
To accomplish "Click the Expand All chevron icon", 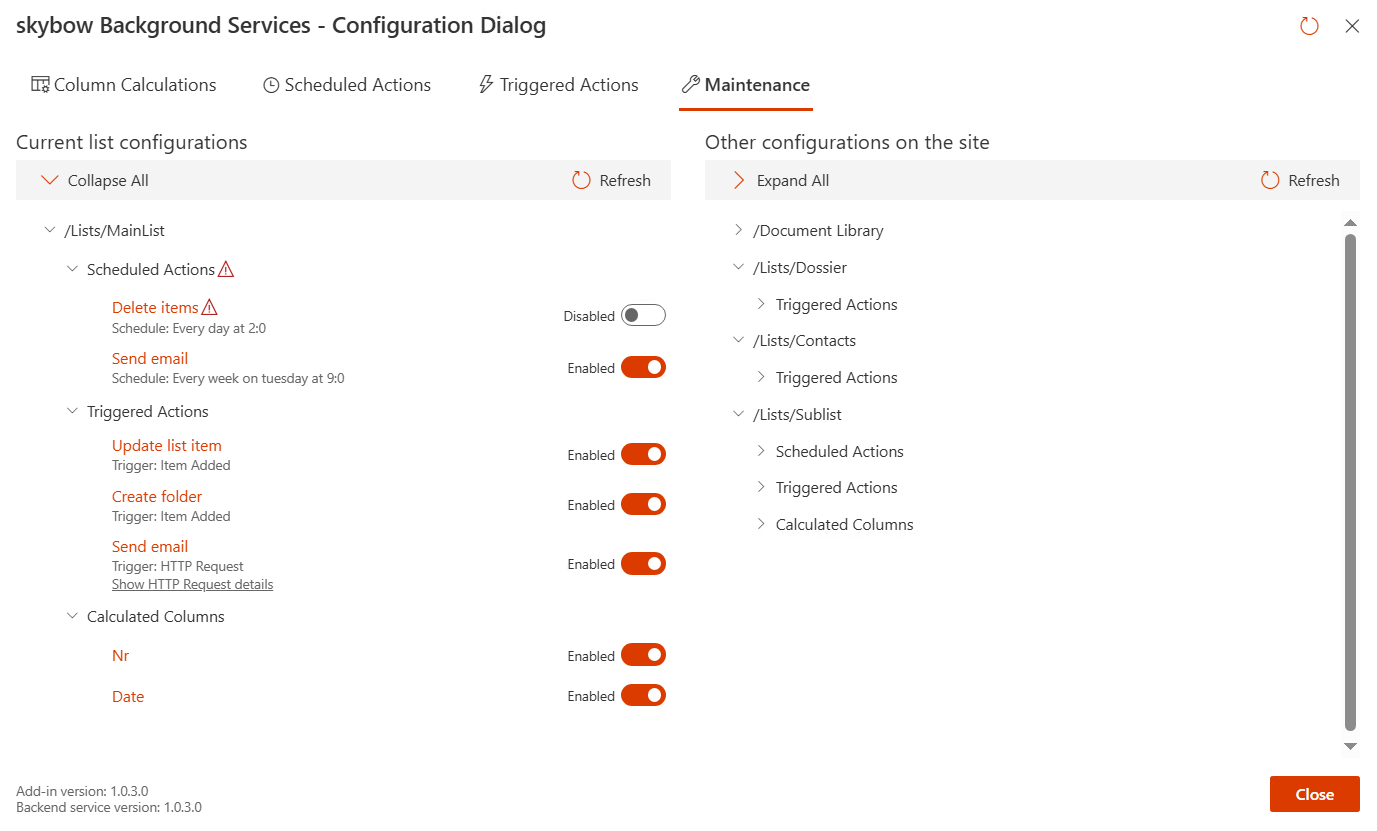I will pyautogui.click(x=739, y=181).
